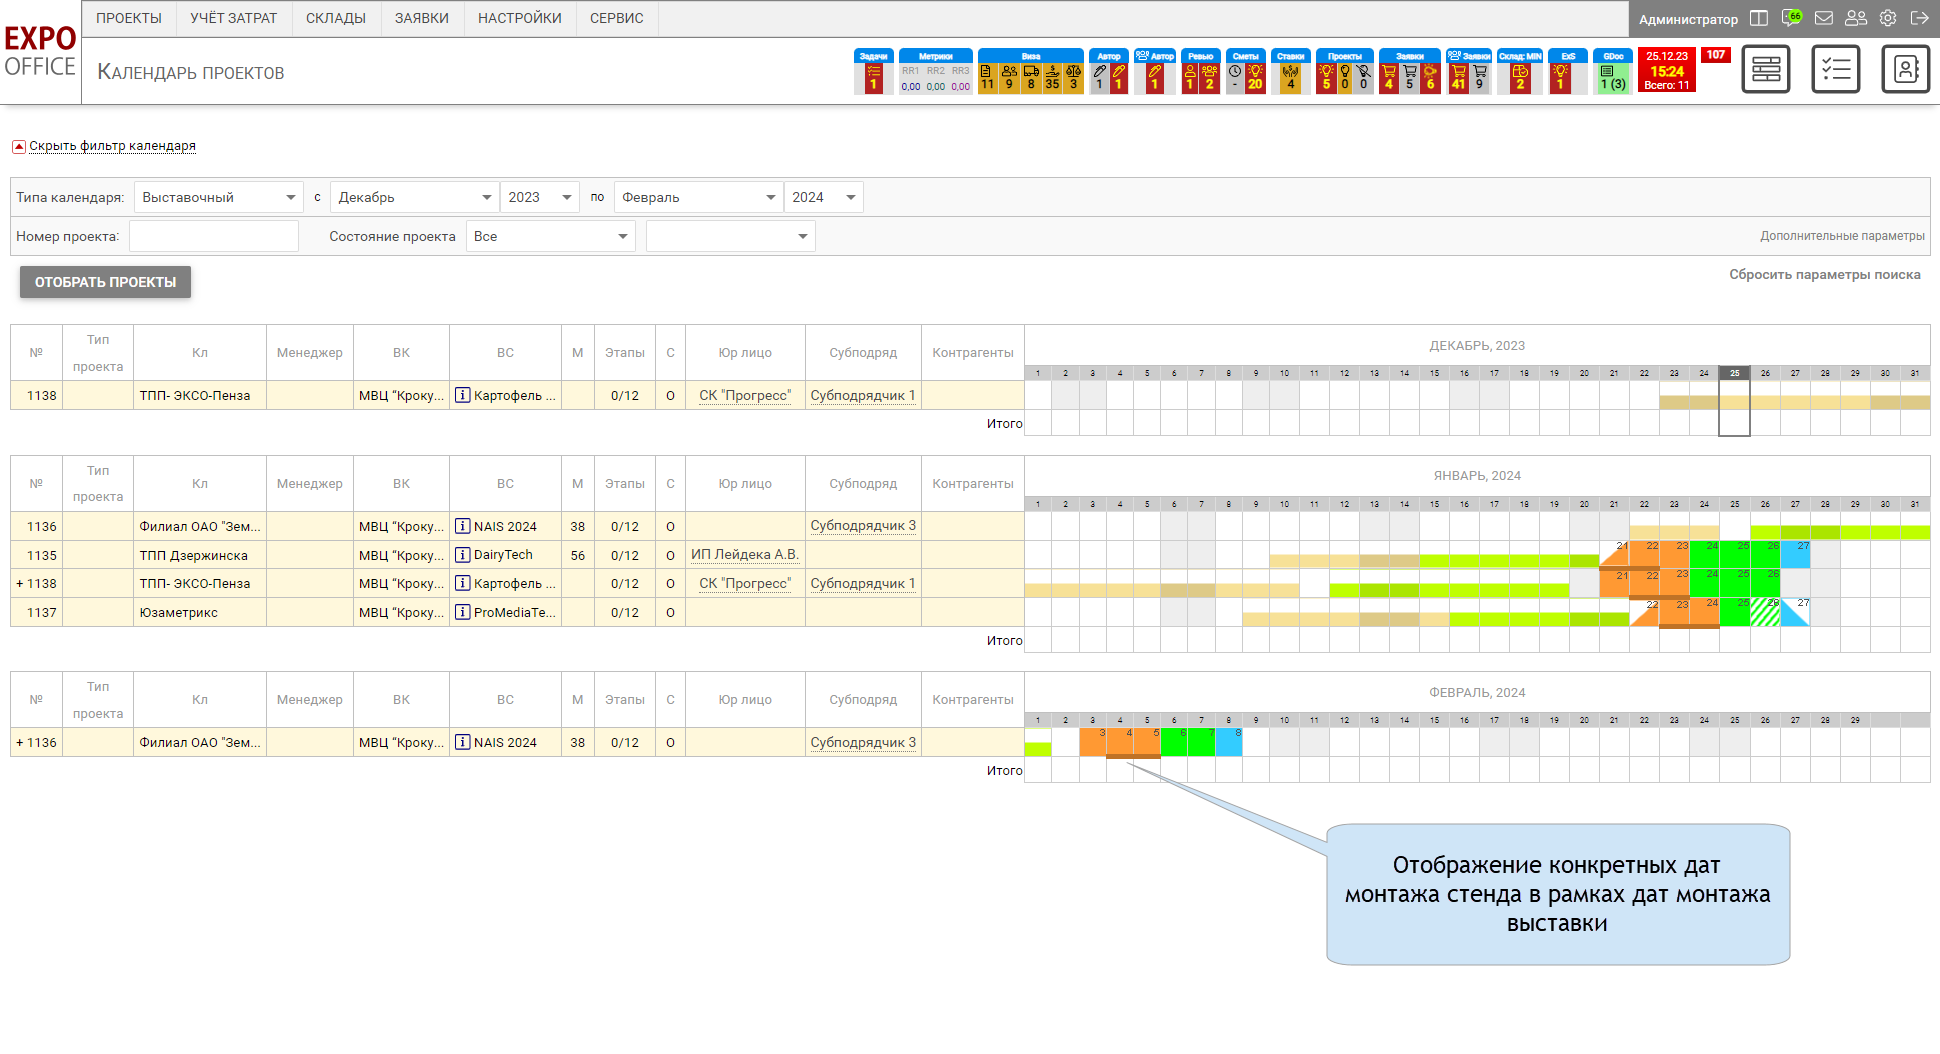Screen dimensions: 1940x1054
Task: Click the logout arrow icon
Action: tap(1919, 18)
